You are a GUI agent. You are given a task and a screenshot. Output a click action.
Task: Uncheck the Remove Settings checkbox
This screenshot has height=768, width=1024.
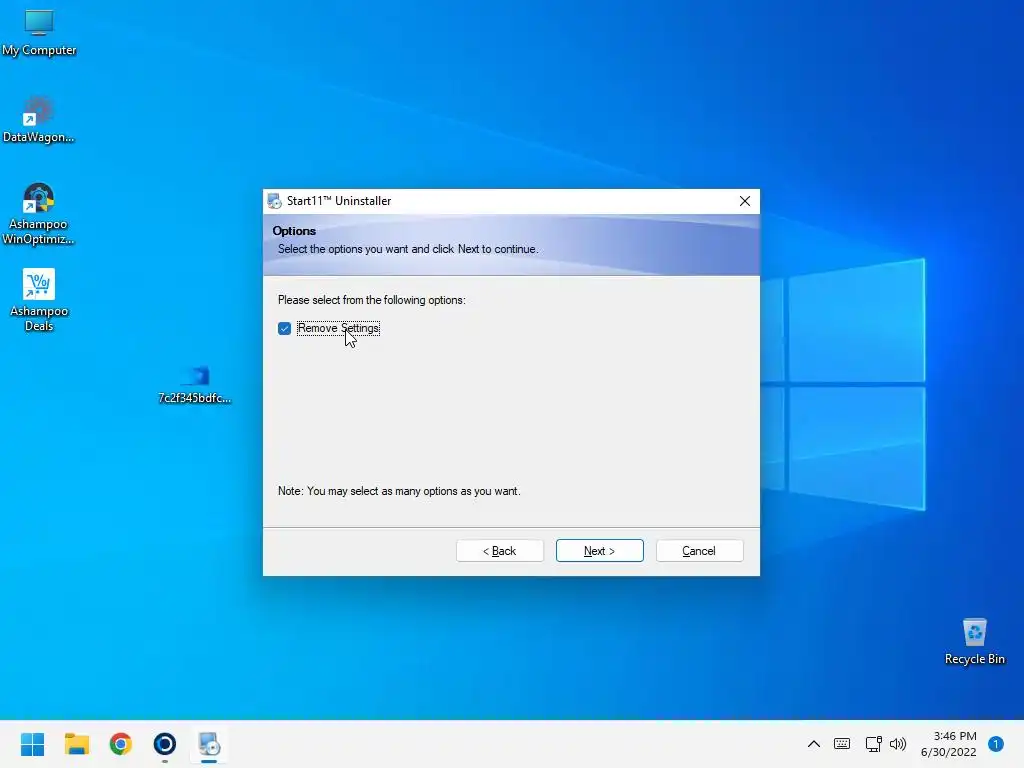tap(284, 328)
